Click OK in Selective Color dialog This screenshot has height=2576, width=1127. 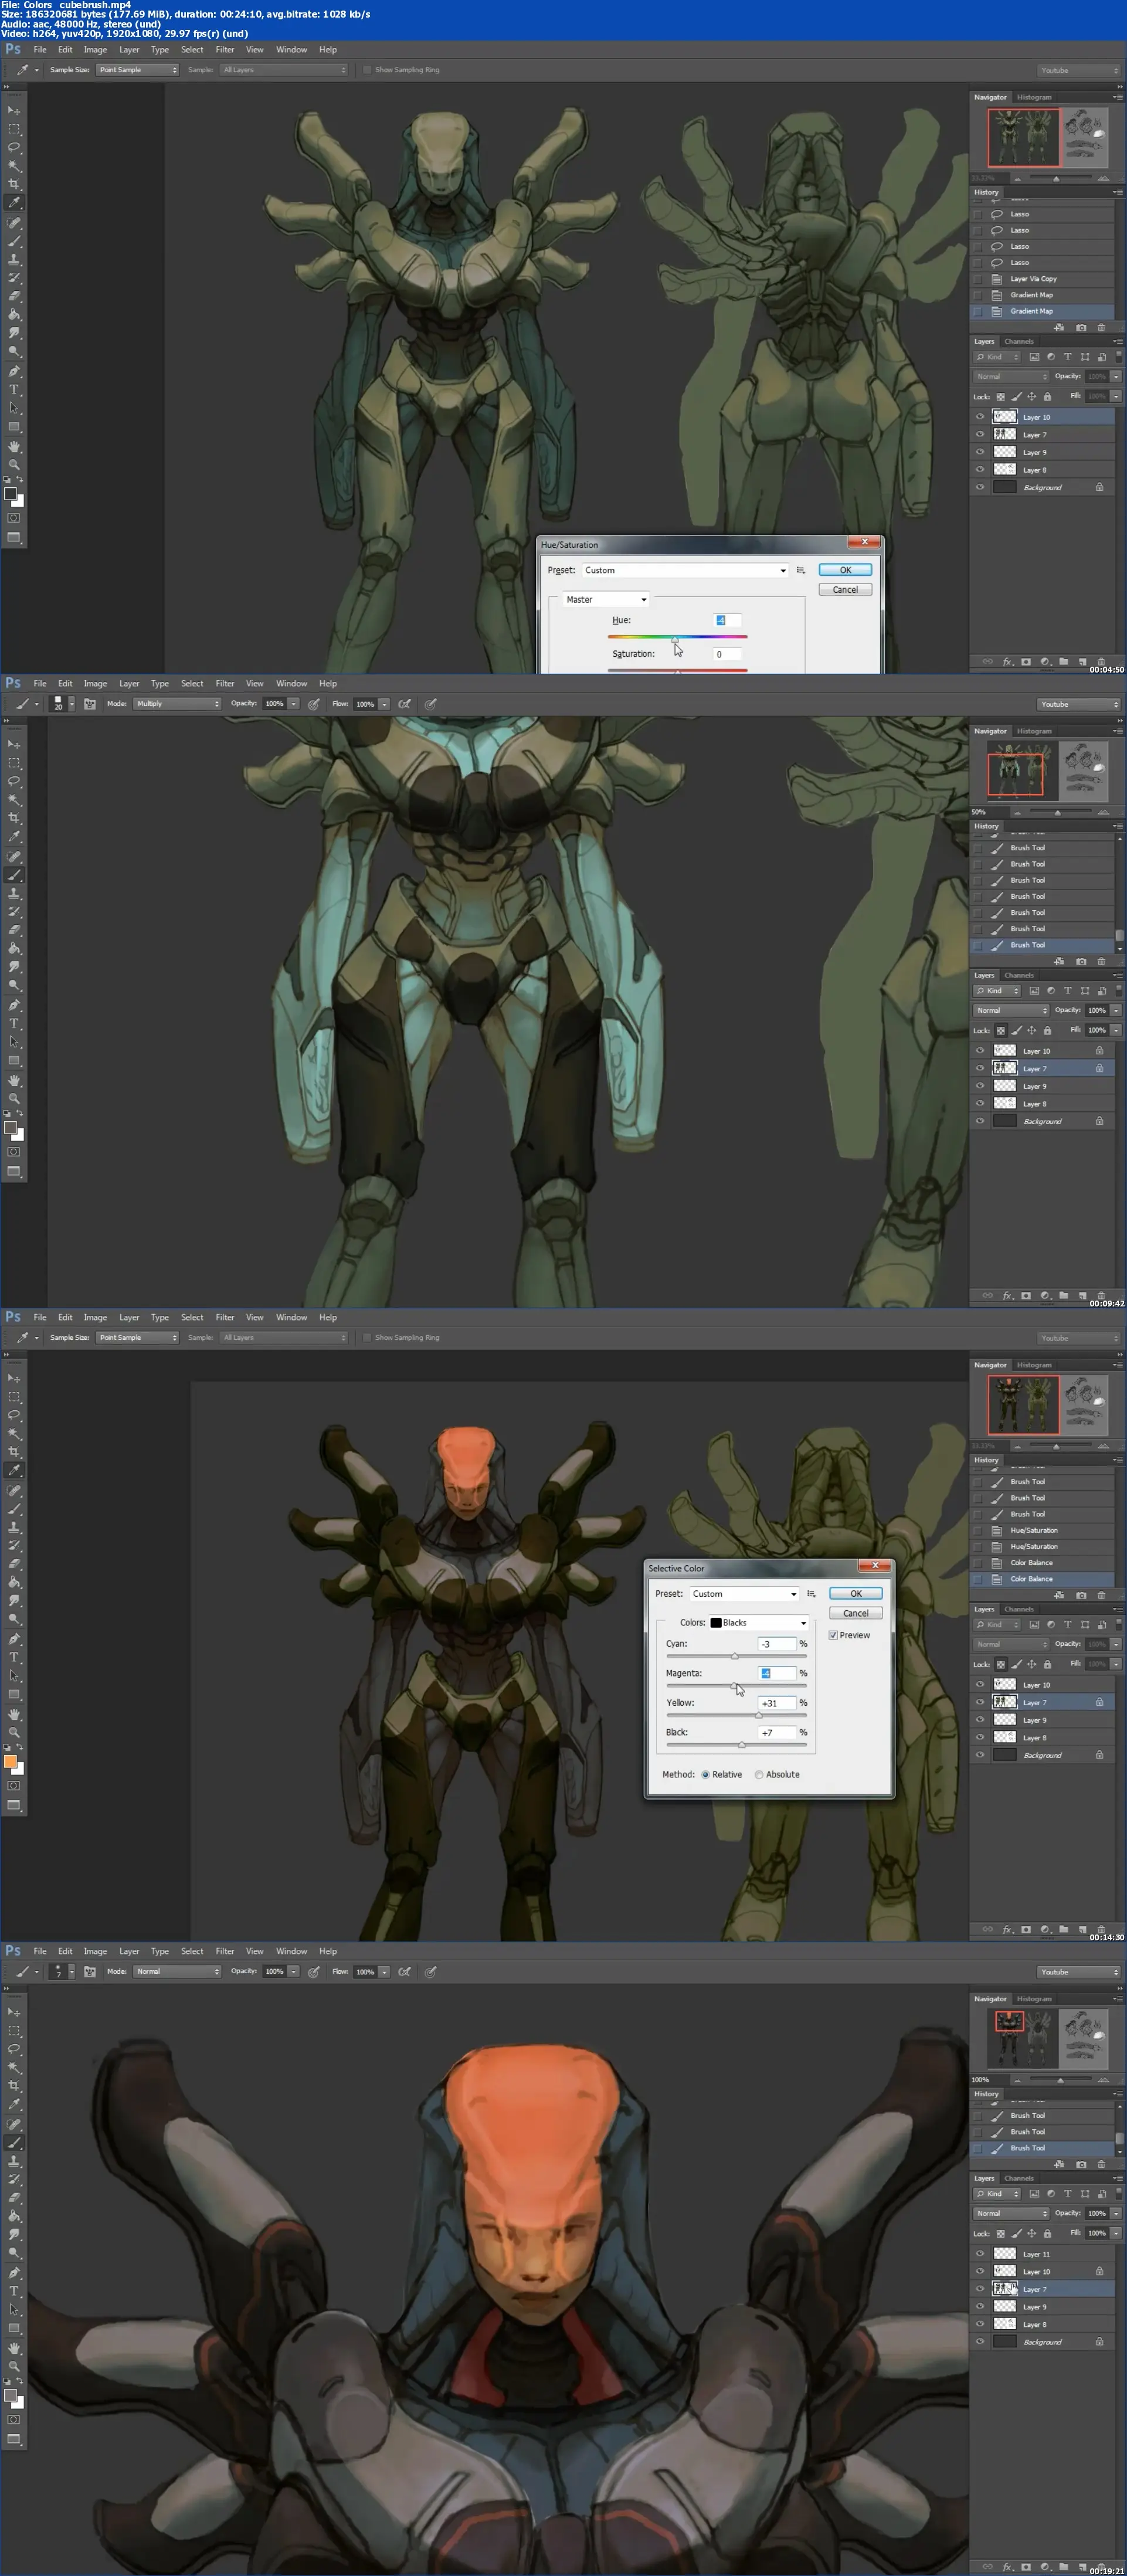coord(856,1594)
